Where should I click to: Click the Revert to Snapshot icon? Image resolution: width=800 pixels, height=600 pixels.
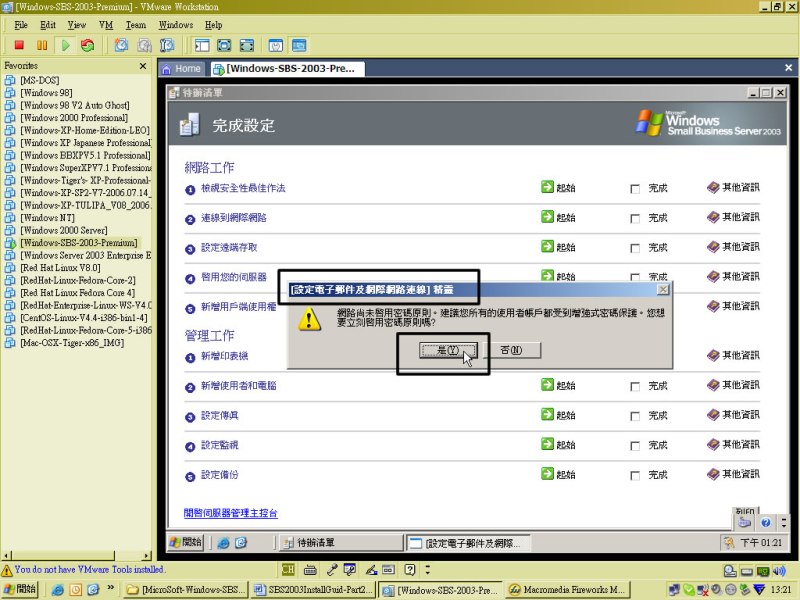[x=144, y=45]
